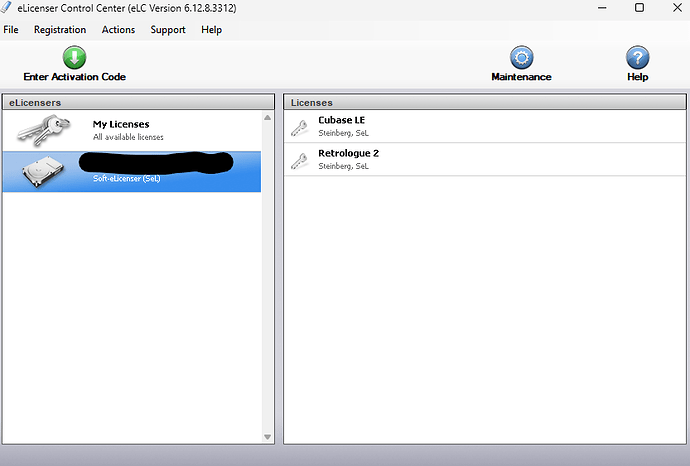The width and height of the screenshot is (690, 466).
Task: Click the hard drive Soft-eLicenser icon
Action: (x=43, y=172)
